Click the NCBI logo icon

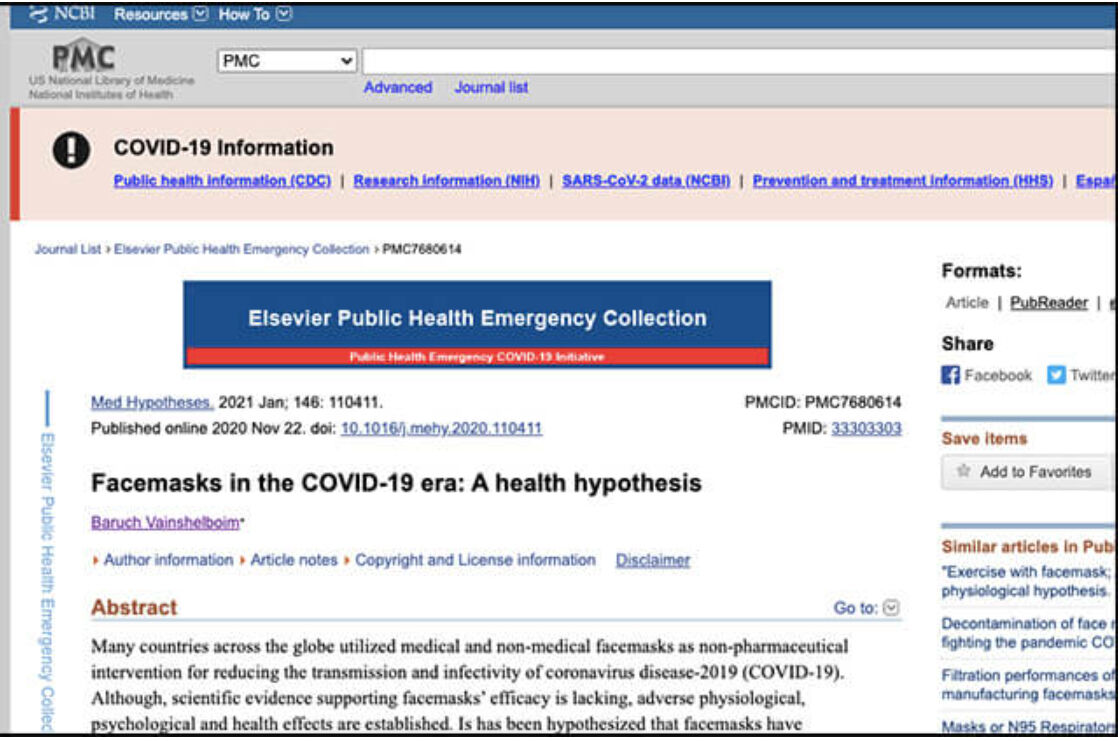[x=39, y=14]
